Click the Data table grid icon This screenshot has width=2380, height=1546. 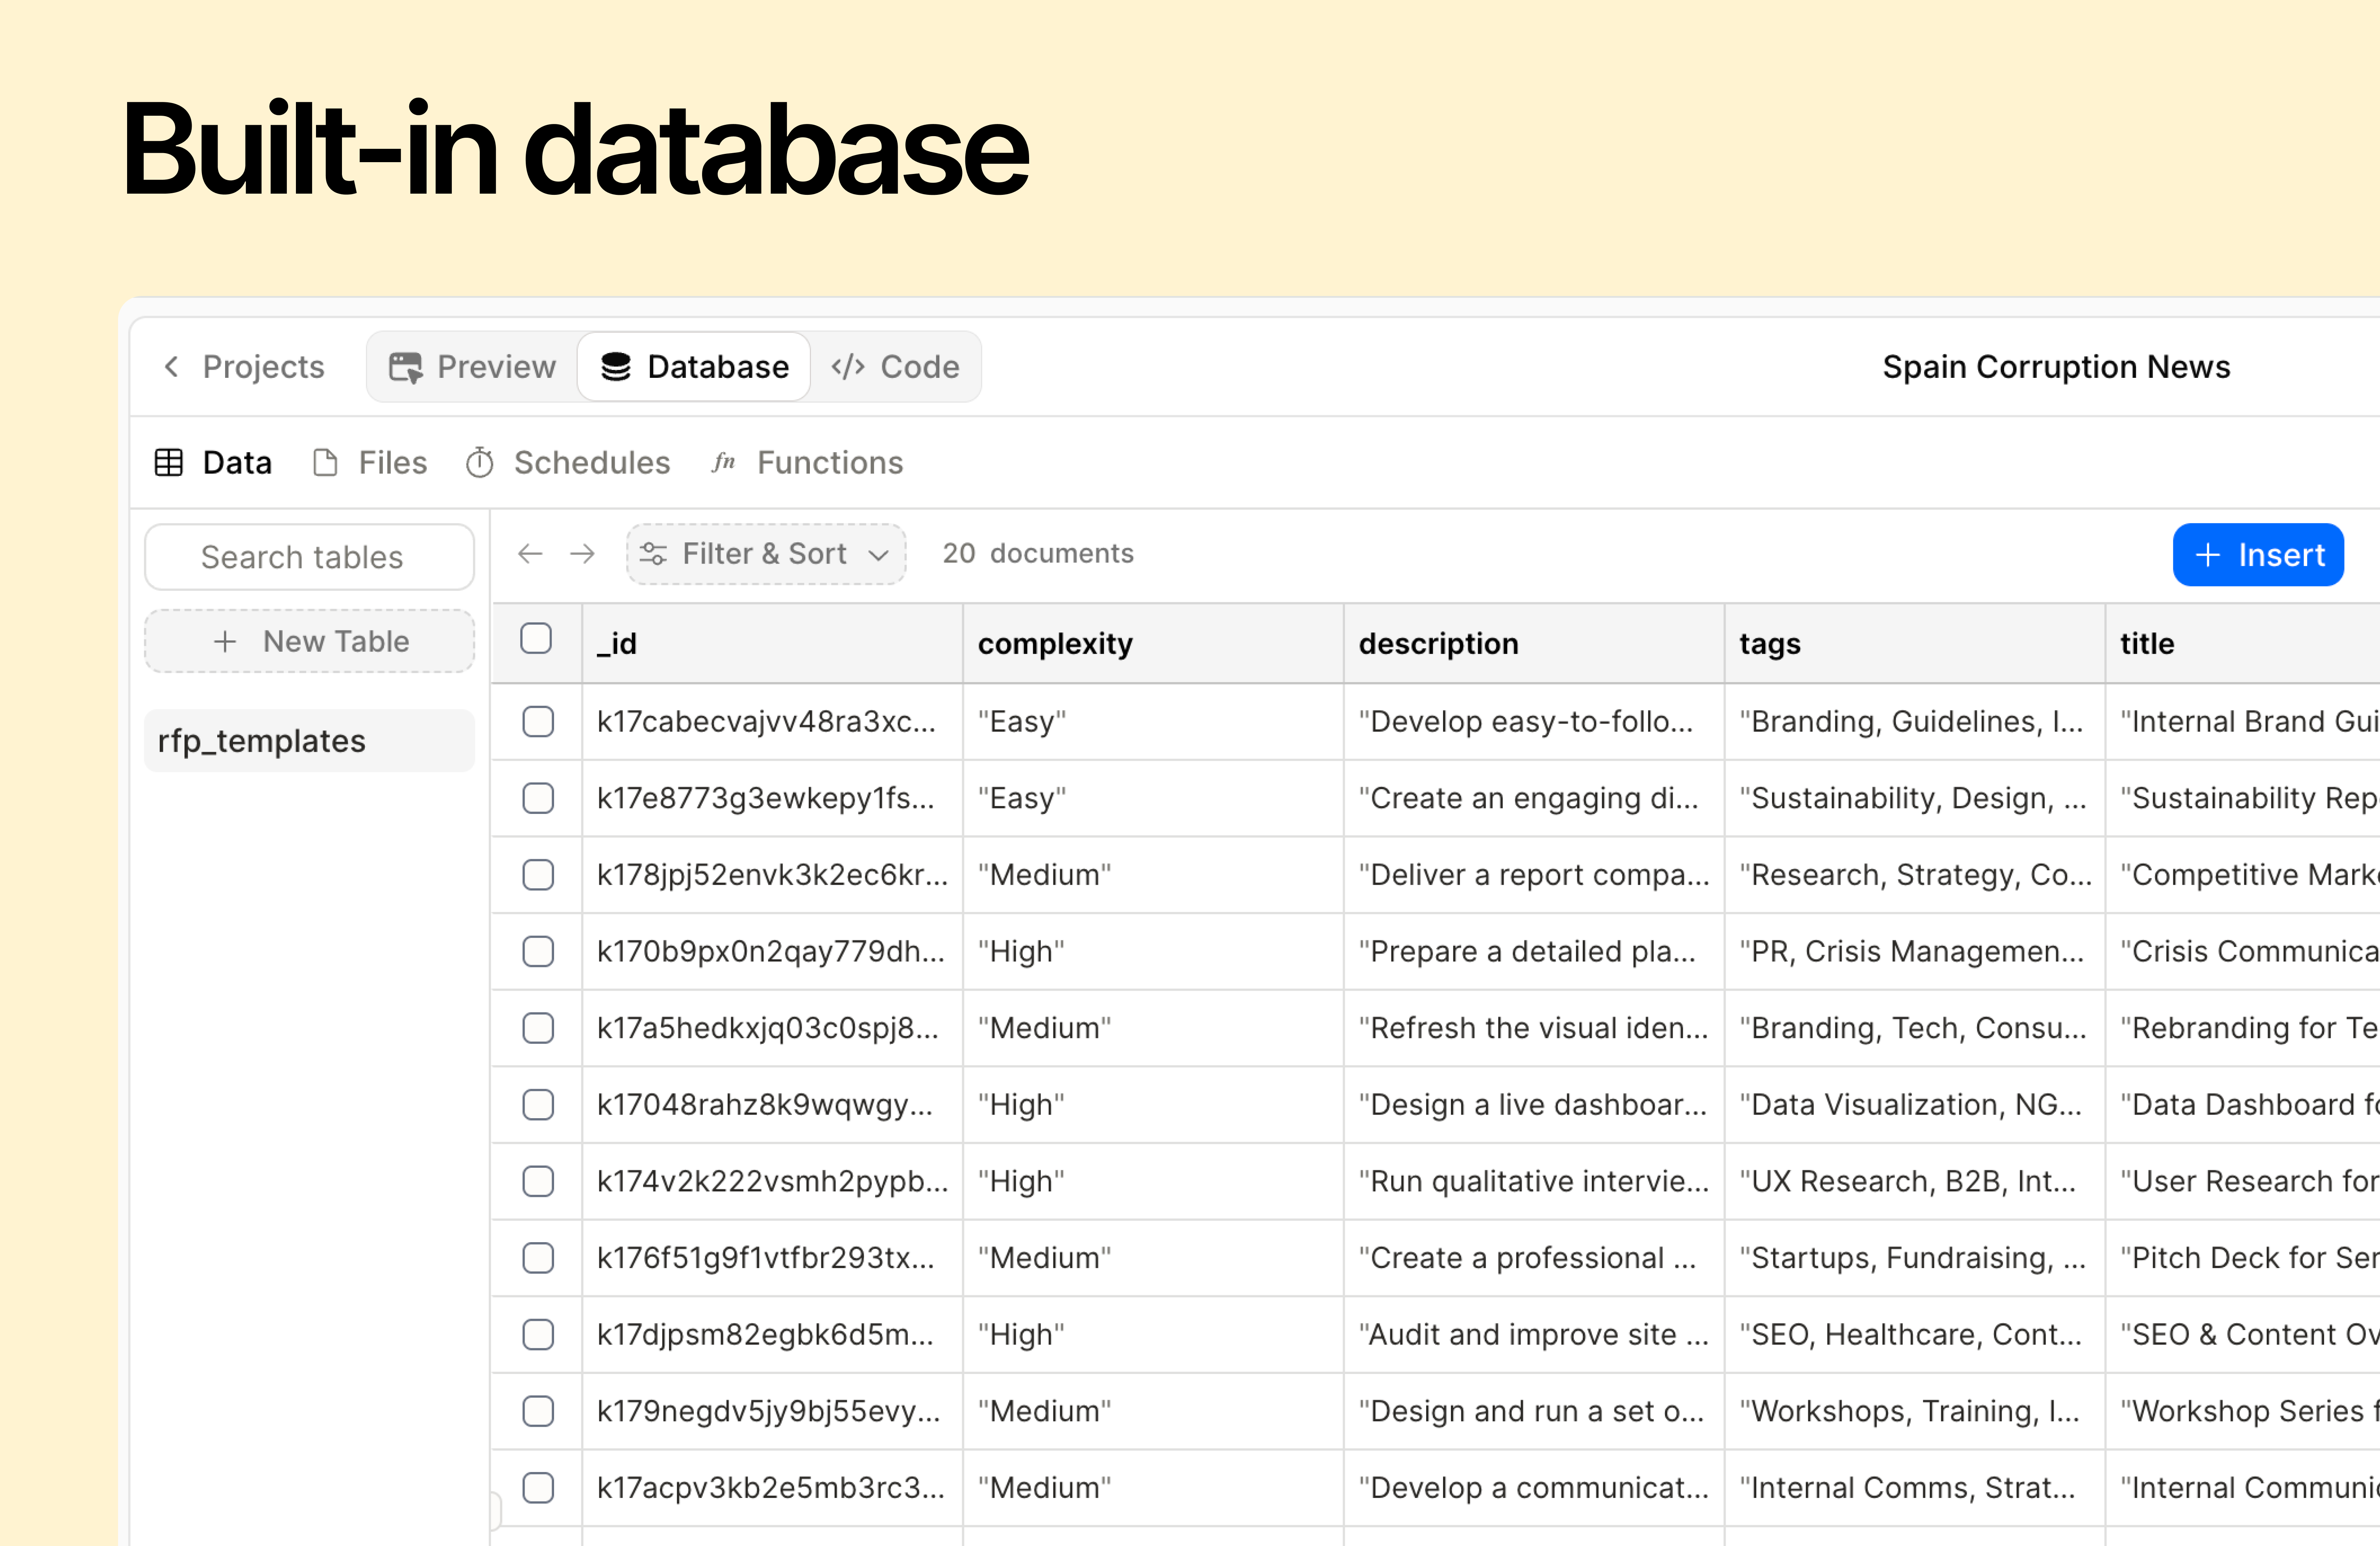point(168,463)
